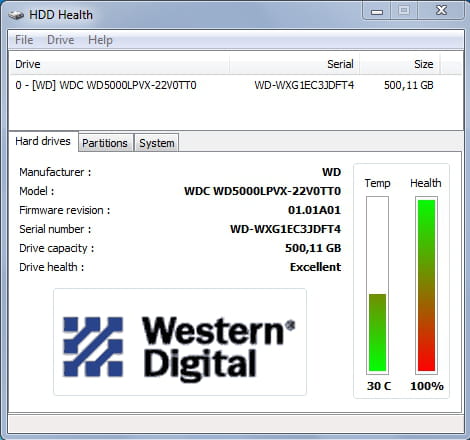Click the Model label

click(37, 191)
